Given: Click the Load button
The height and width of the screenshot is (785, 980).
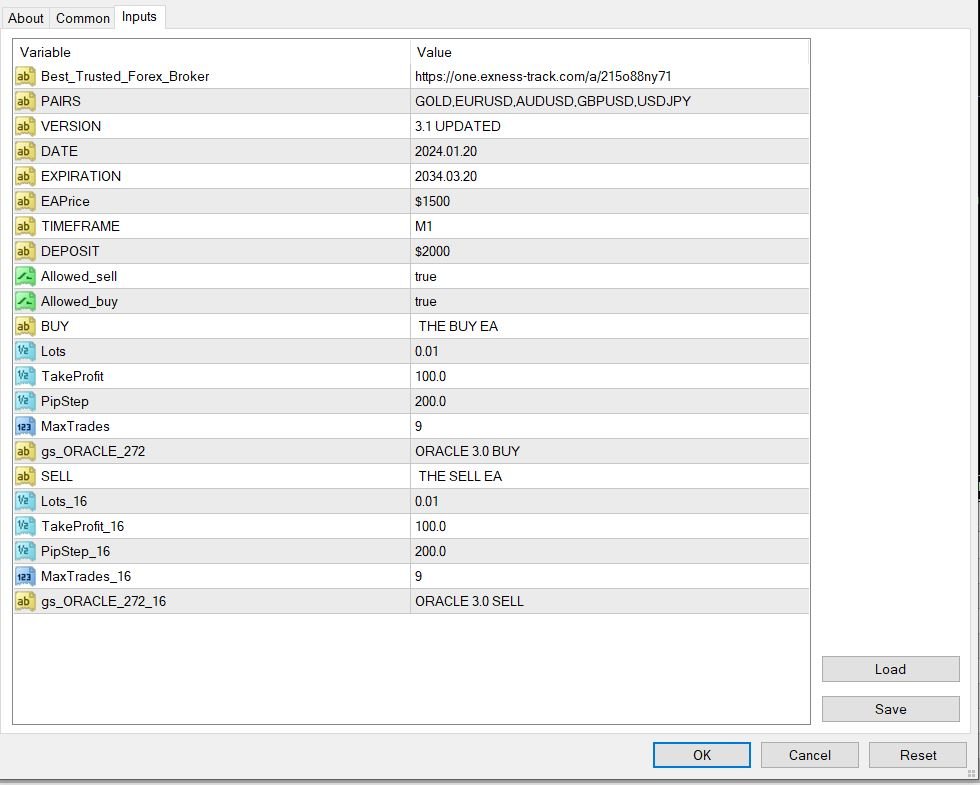Looking at the screenshot, I should 890,669.
